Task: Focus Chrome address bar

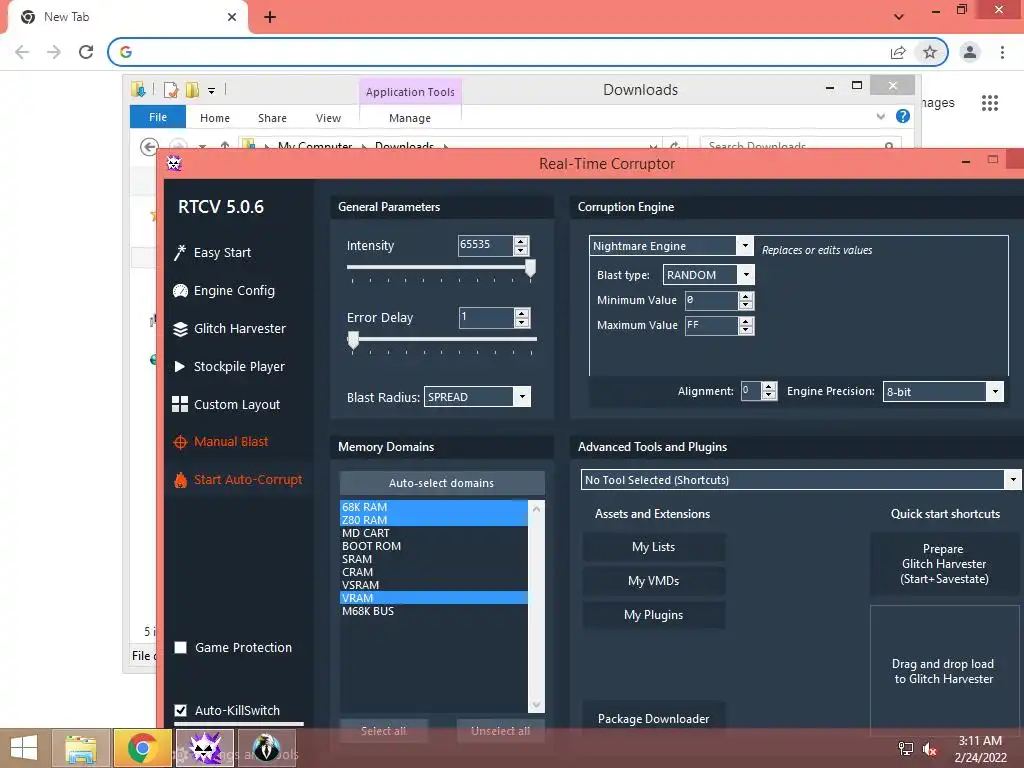Action: click(x=509, y=52)
